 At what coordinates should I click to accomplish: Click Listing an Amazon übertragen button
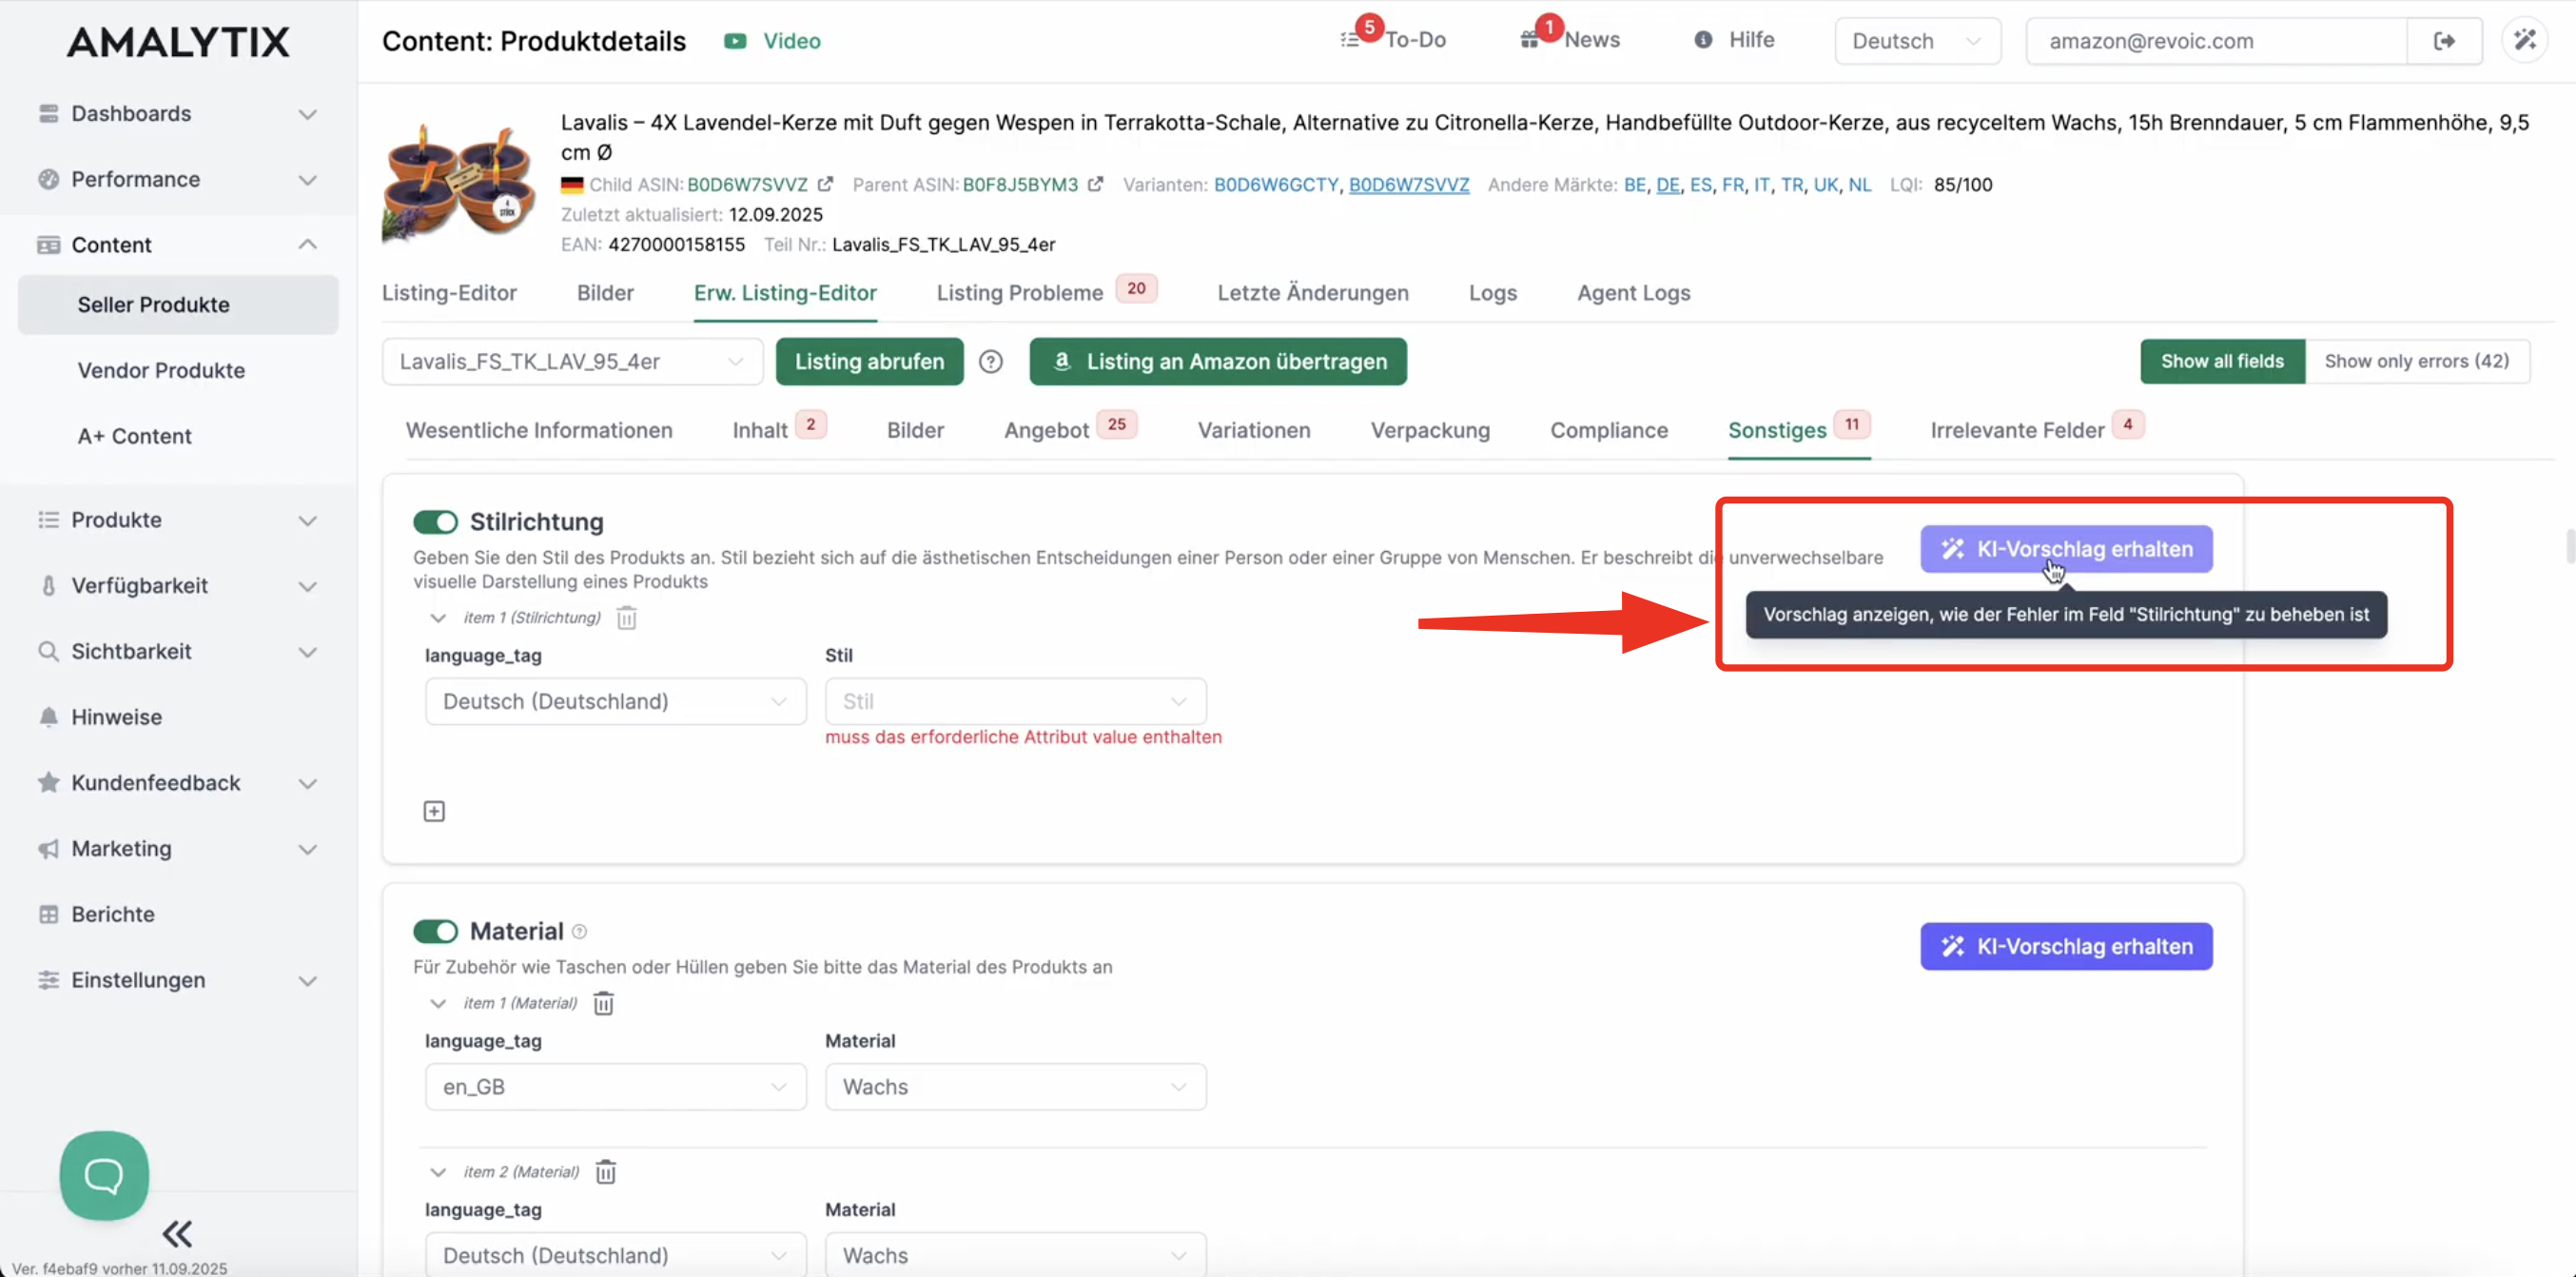(x=1217, y=362)
